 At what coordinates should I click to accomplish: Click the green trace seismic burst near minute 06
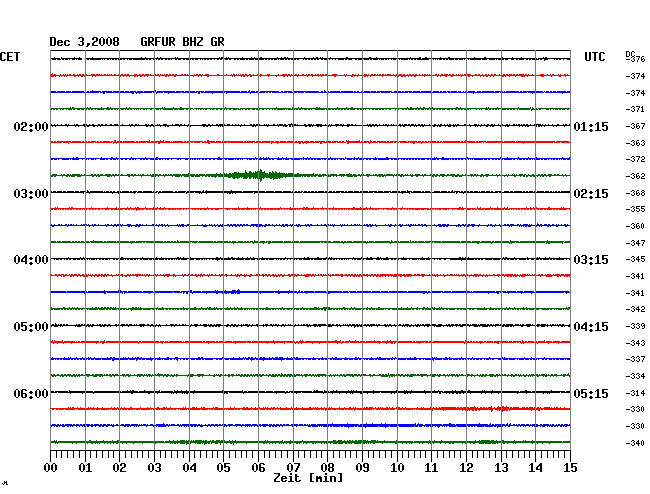click(259, 175)
